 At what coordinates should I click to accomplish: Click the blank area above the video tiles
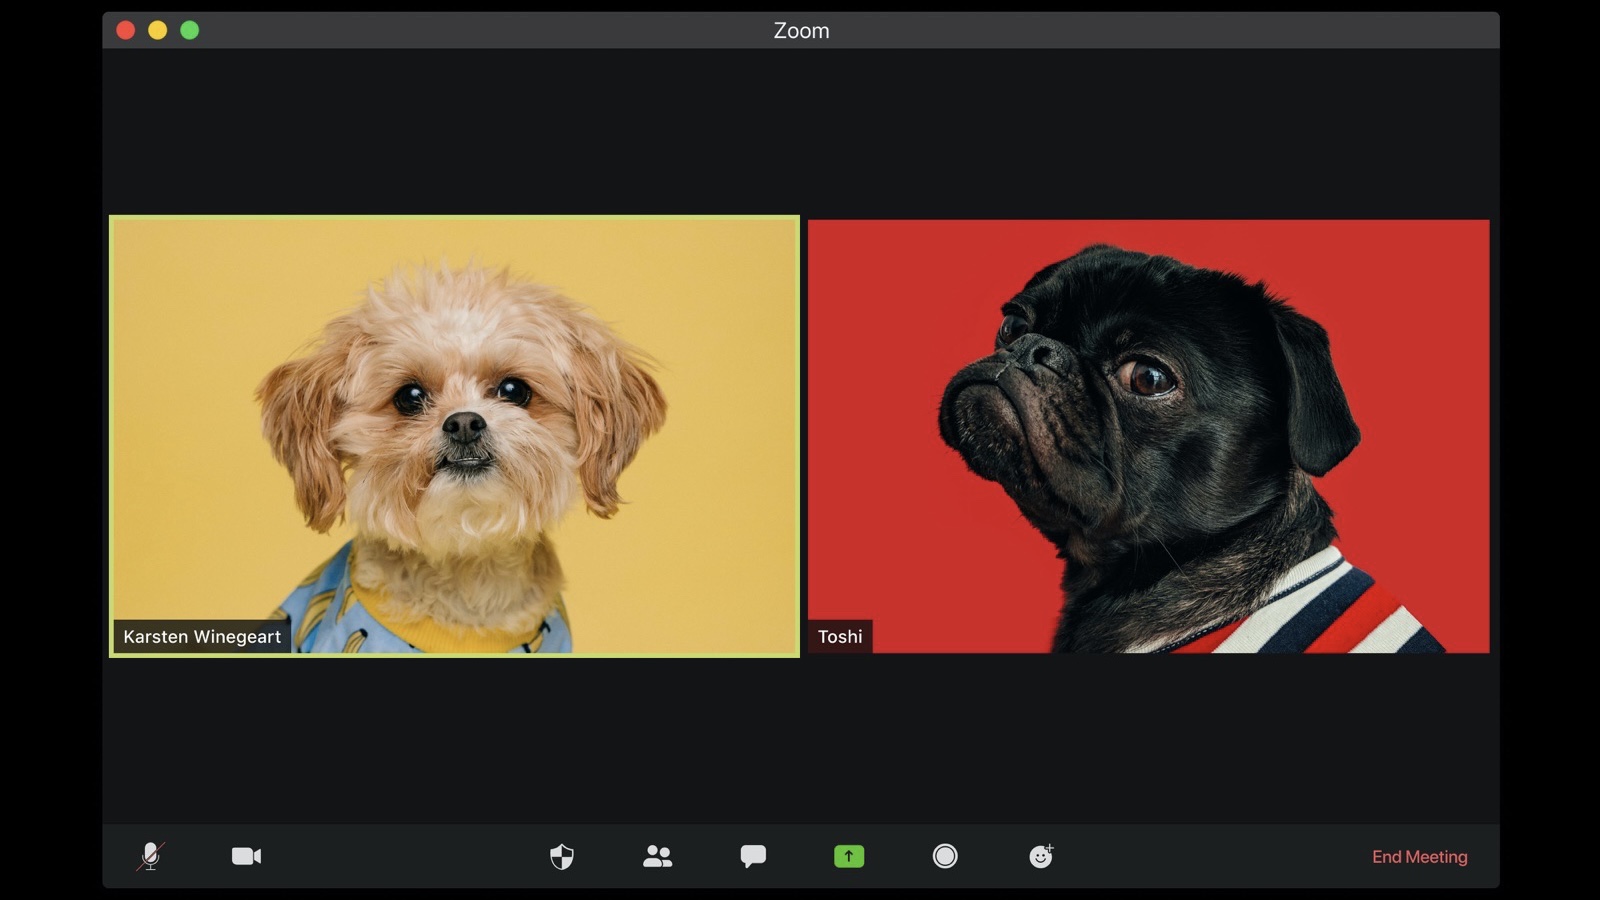[800, 130]
